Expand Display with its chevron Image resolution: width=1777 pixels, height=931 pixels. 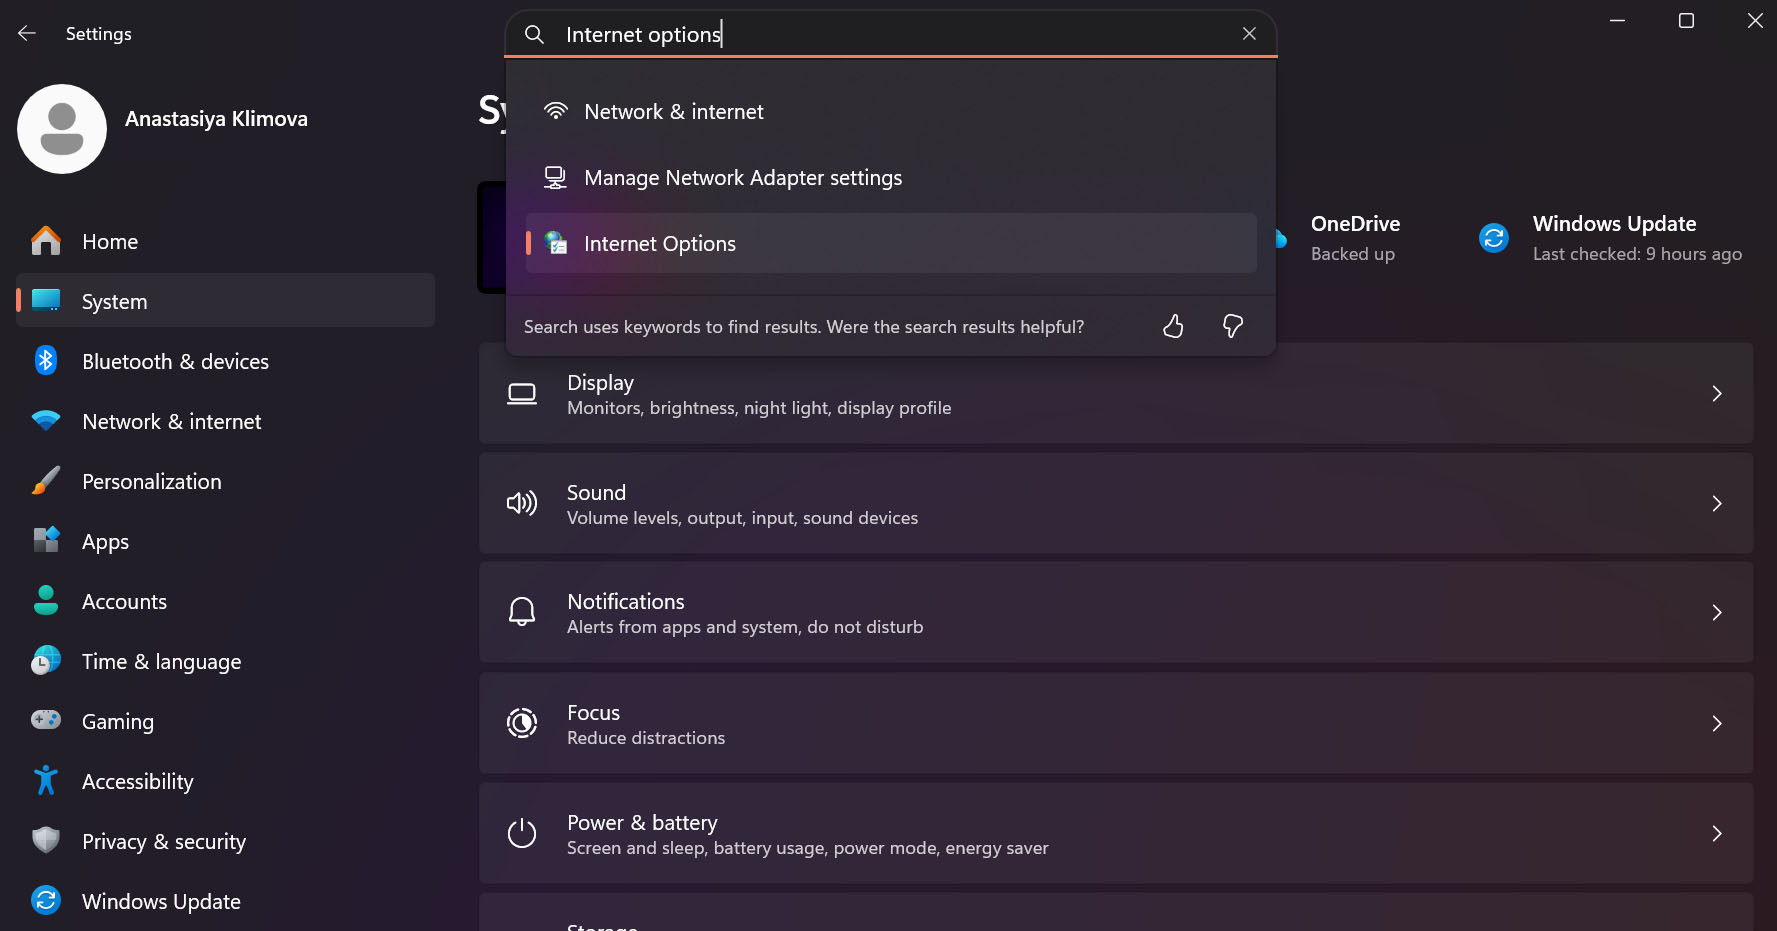[1717, 394]
